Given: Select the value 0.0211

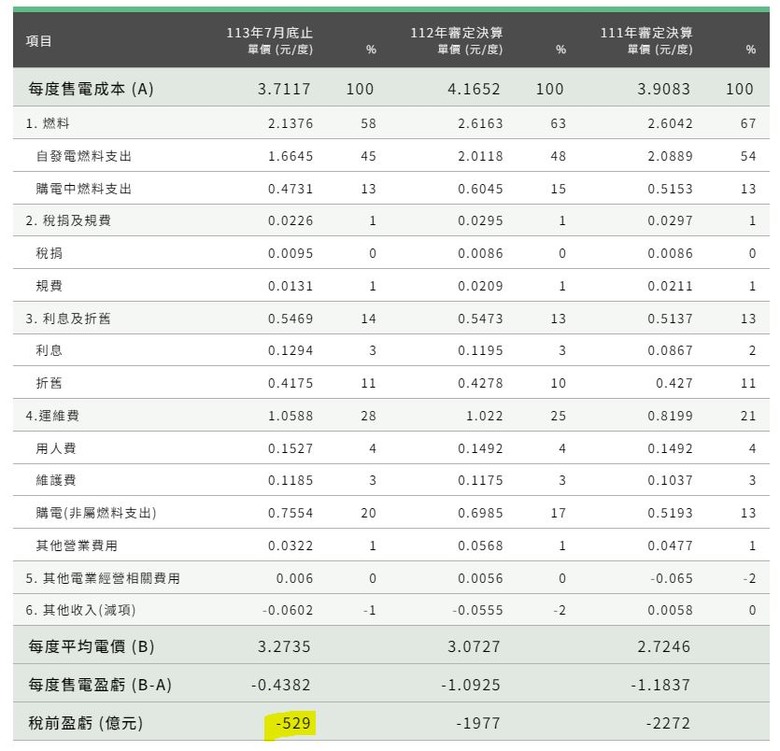Looking at the screenshot, I should point(670,286).
